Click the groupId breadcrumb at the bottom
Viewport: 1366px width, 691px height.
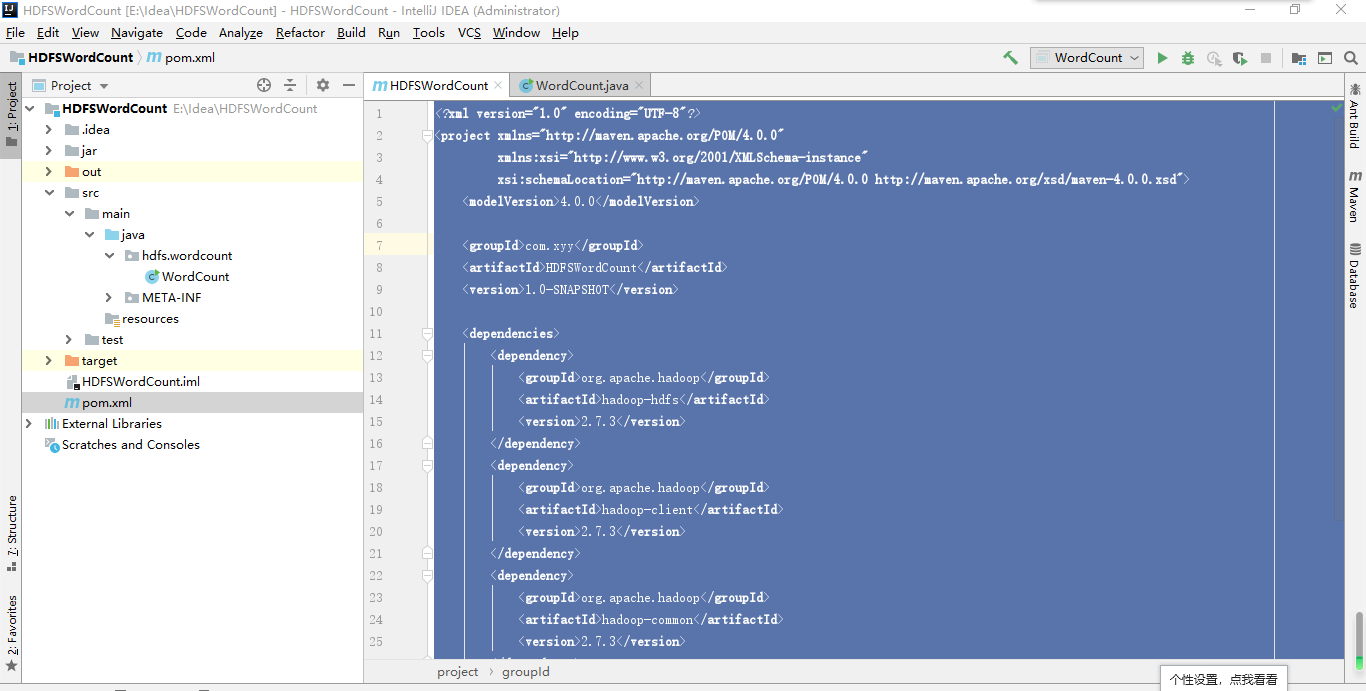coord(525,671)
